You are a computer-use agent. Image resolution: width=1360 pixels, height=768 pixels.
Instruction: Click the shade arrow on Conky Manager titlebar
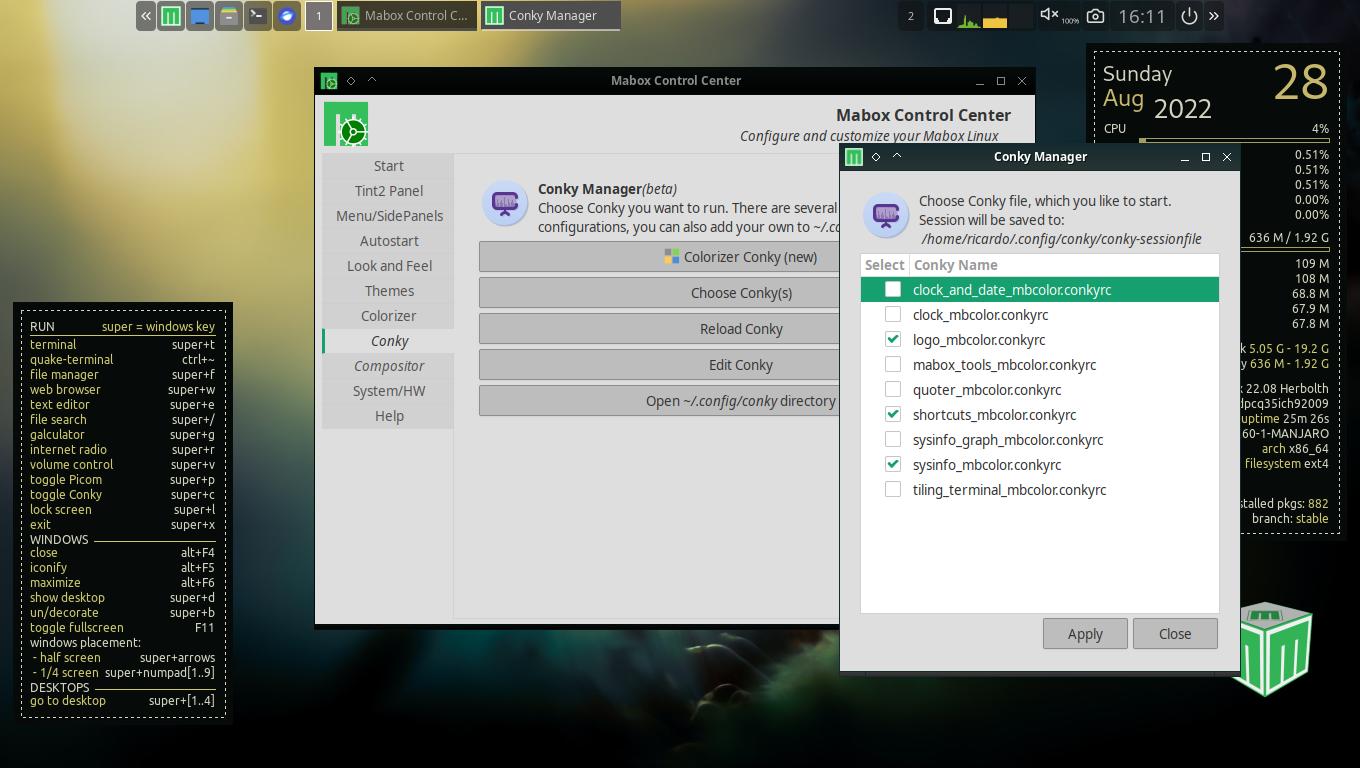897,156
